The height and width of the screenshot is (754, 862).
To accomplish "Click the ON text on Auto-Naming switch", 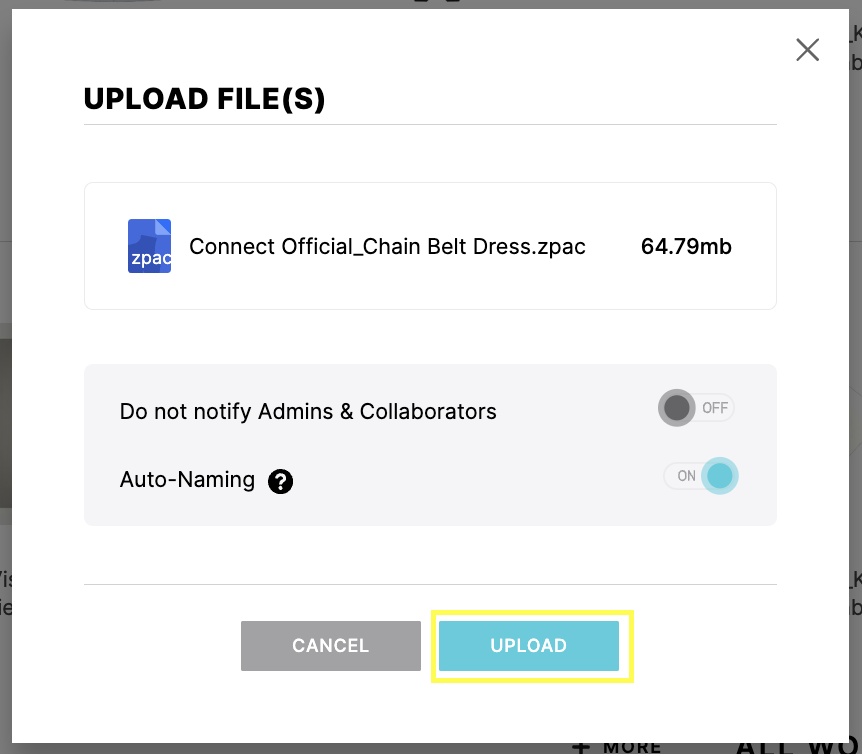I will tap(686, 476).
